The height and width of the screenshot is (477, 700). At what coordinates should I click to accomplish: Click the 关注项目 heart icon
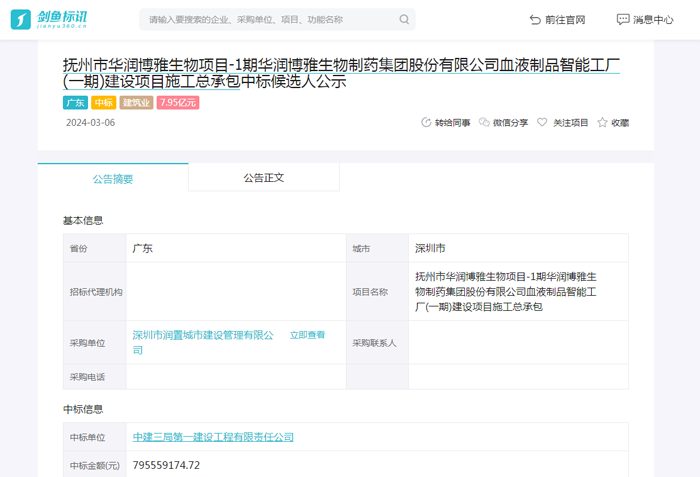pyautogui.click(x=542, y=122)
